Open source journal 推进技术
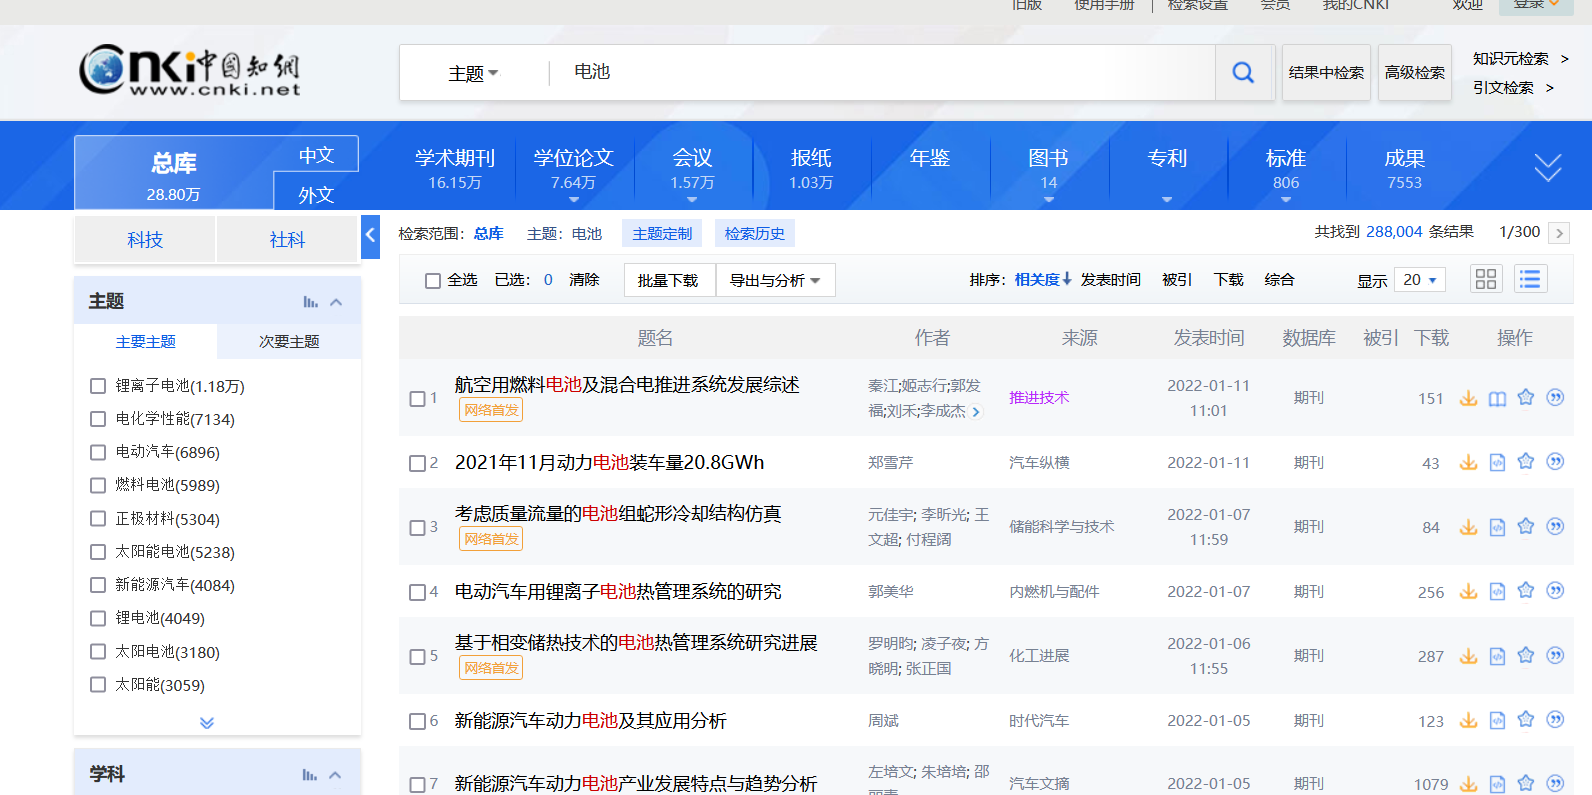This screenshot has height=795, width=1592. (x=1039, y=398)
